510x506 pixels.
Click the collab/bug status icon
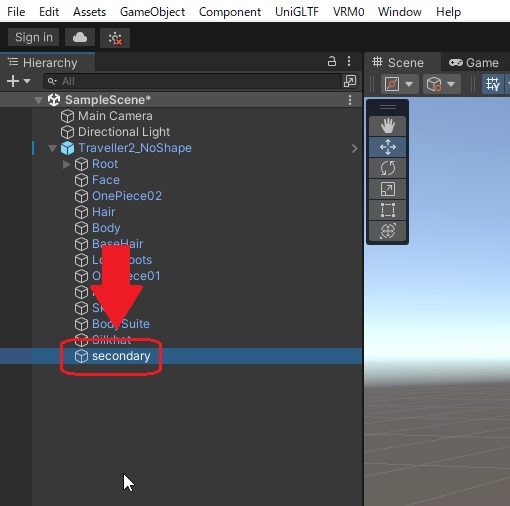click(115, 38)
